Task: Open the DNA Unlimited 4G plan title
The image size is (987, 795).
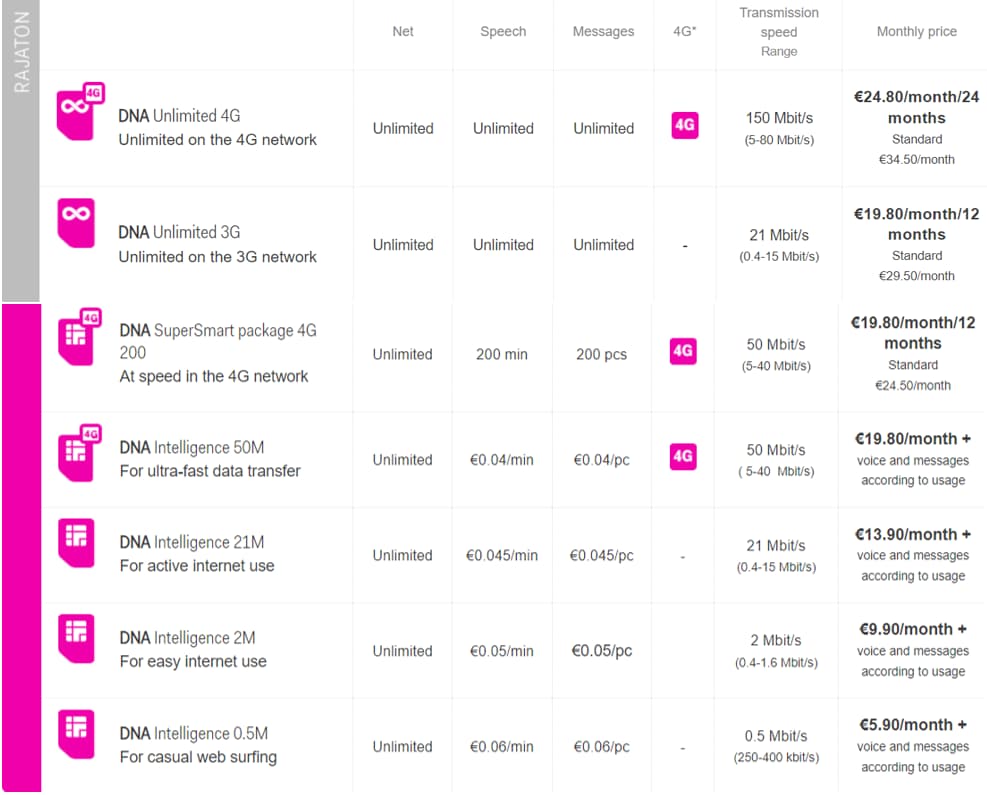Action: tap(179, 116)
